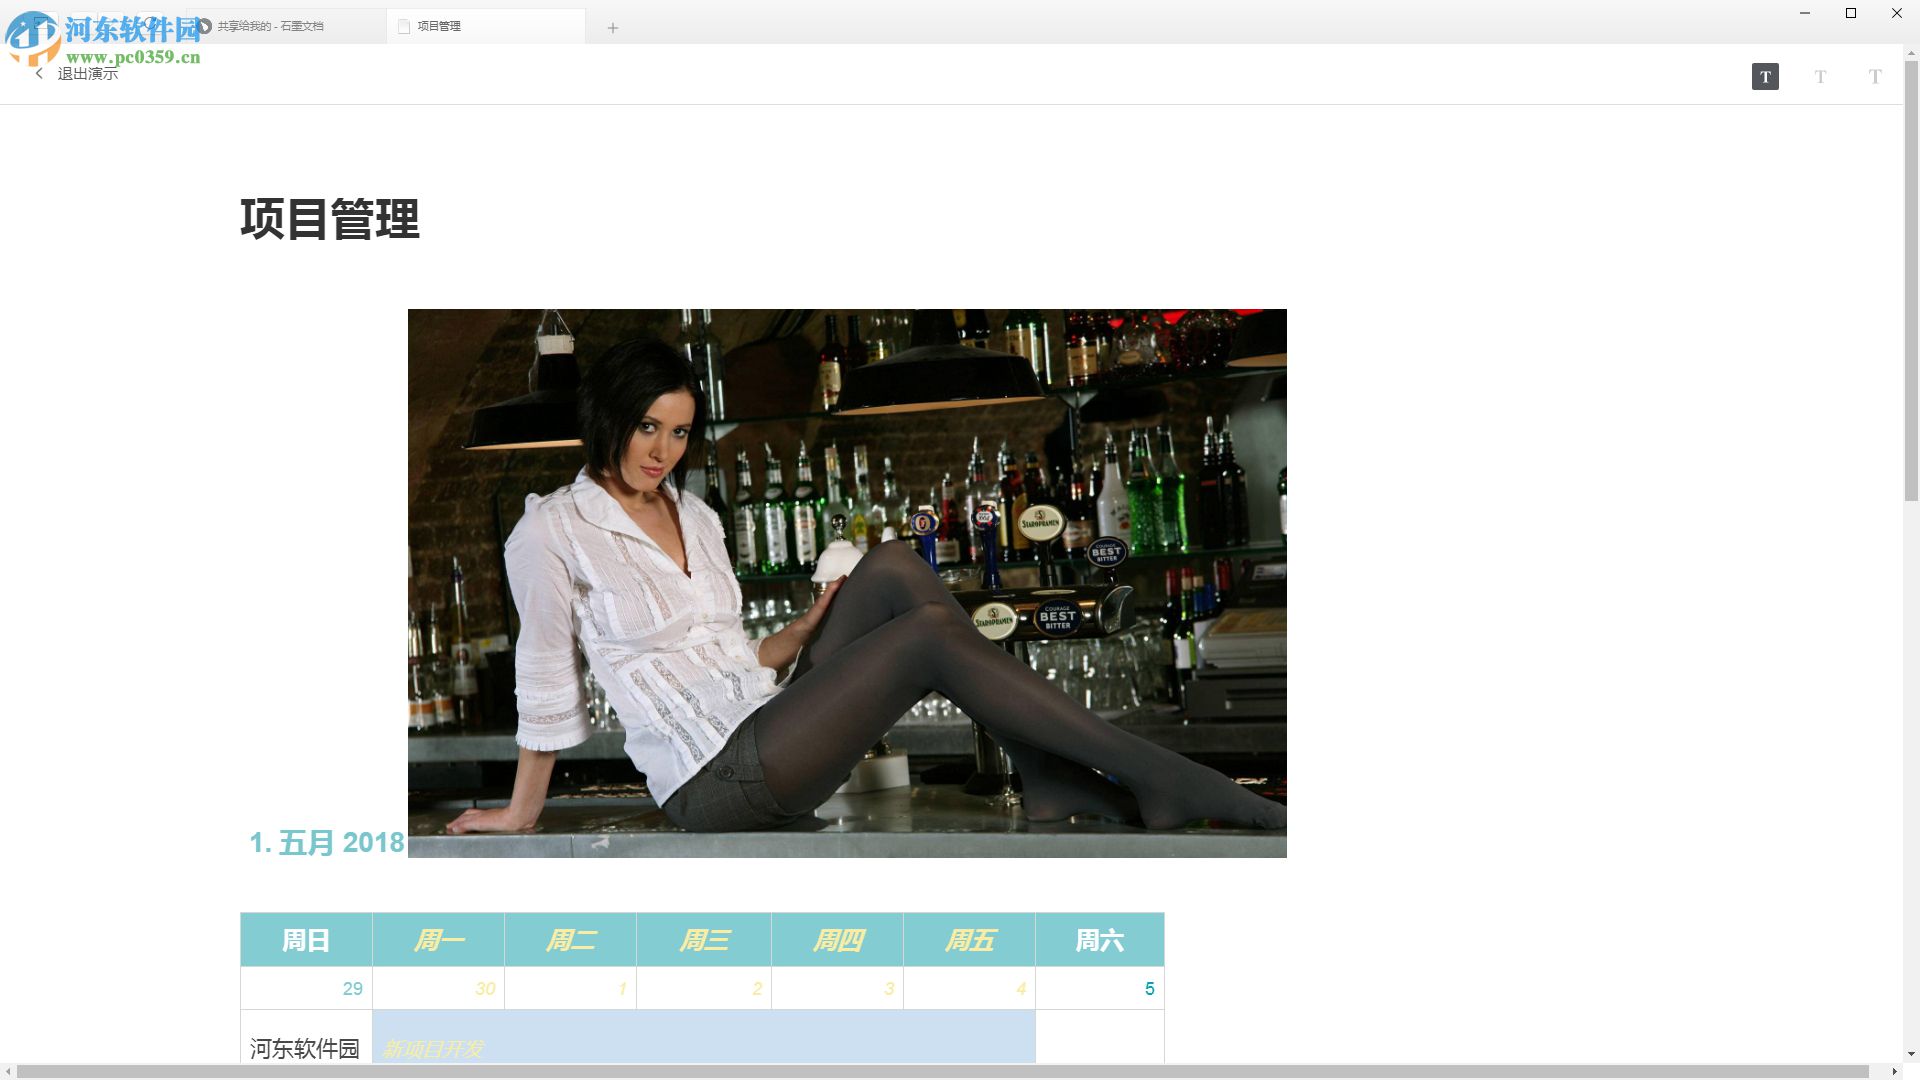Click the 五月 2018 heading
Screen dimensions: 1920x1080
tap(327, 842)
